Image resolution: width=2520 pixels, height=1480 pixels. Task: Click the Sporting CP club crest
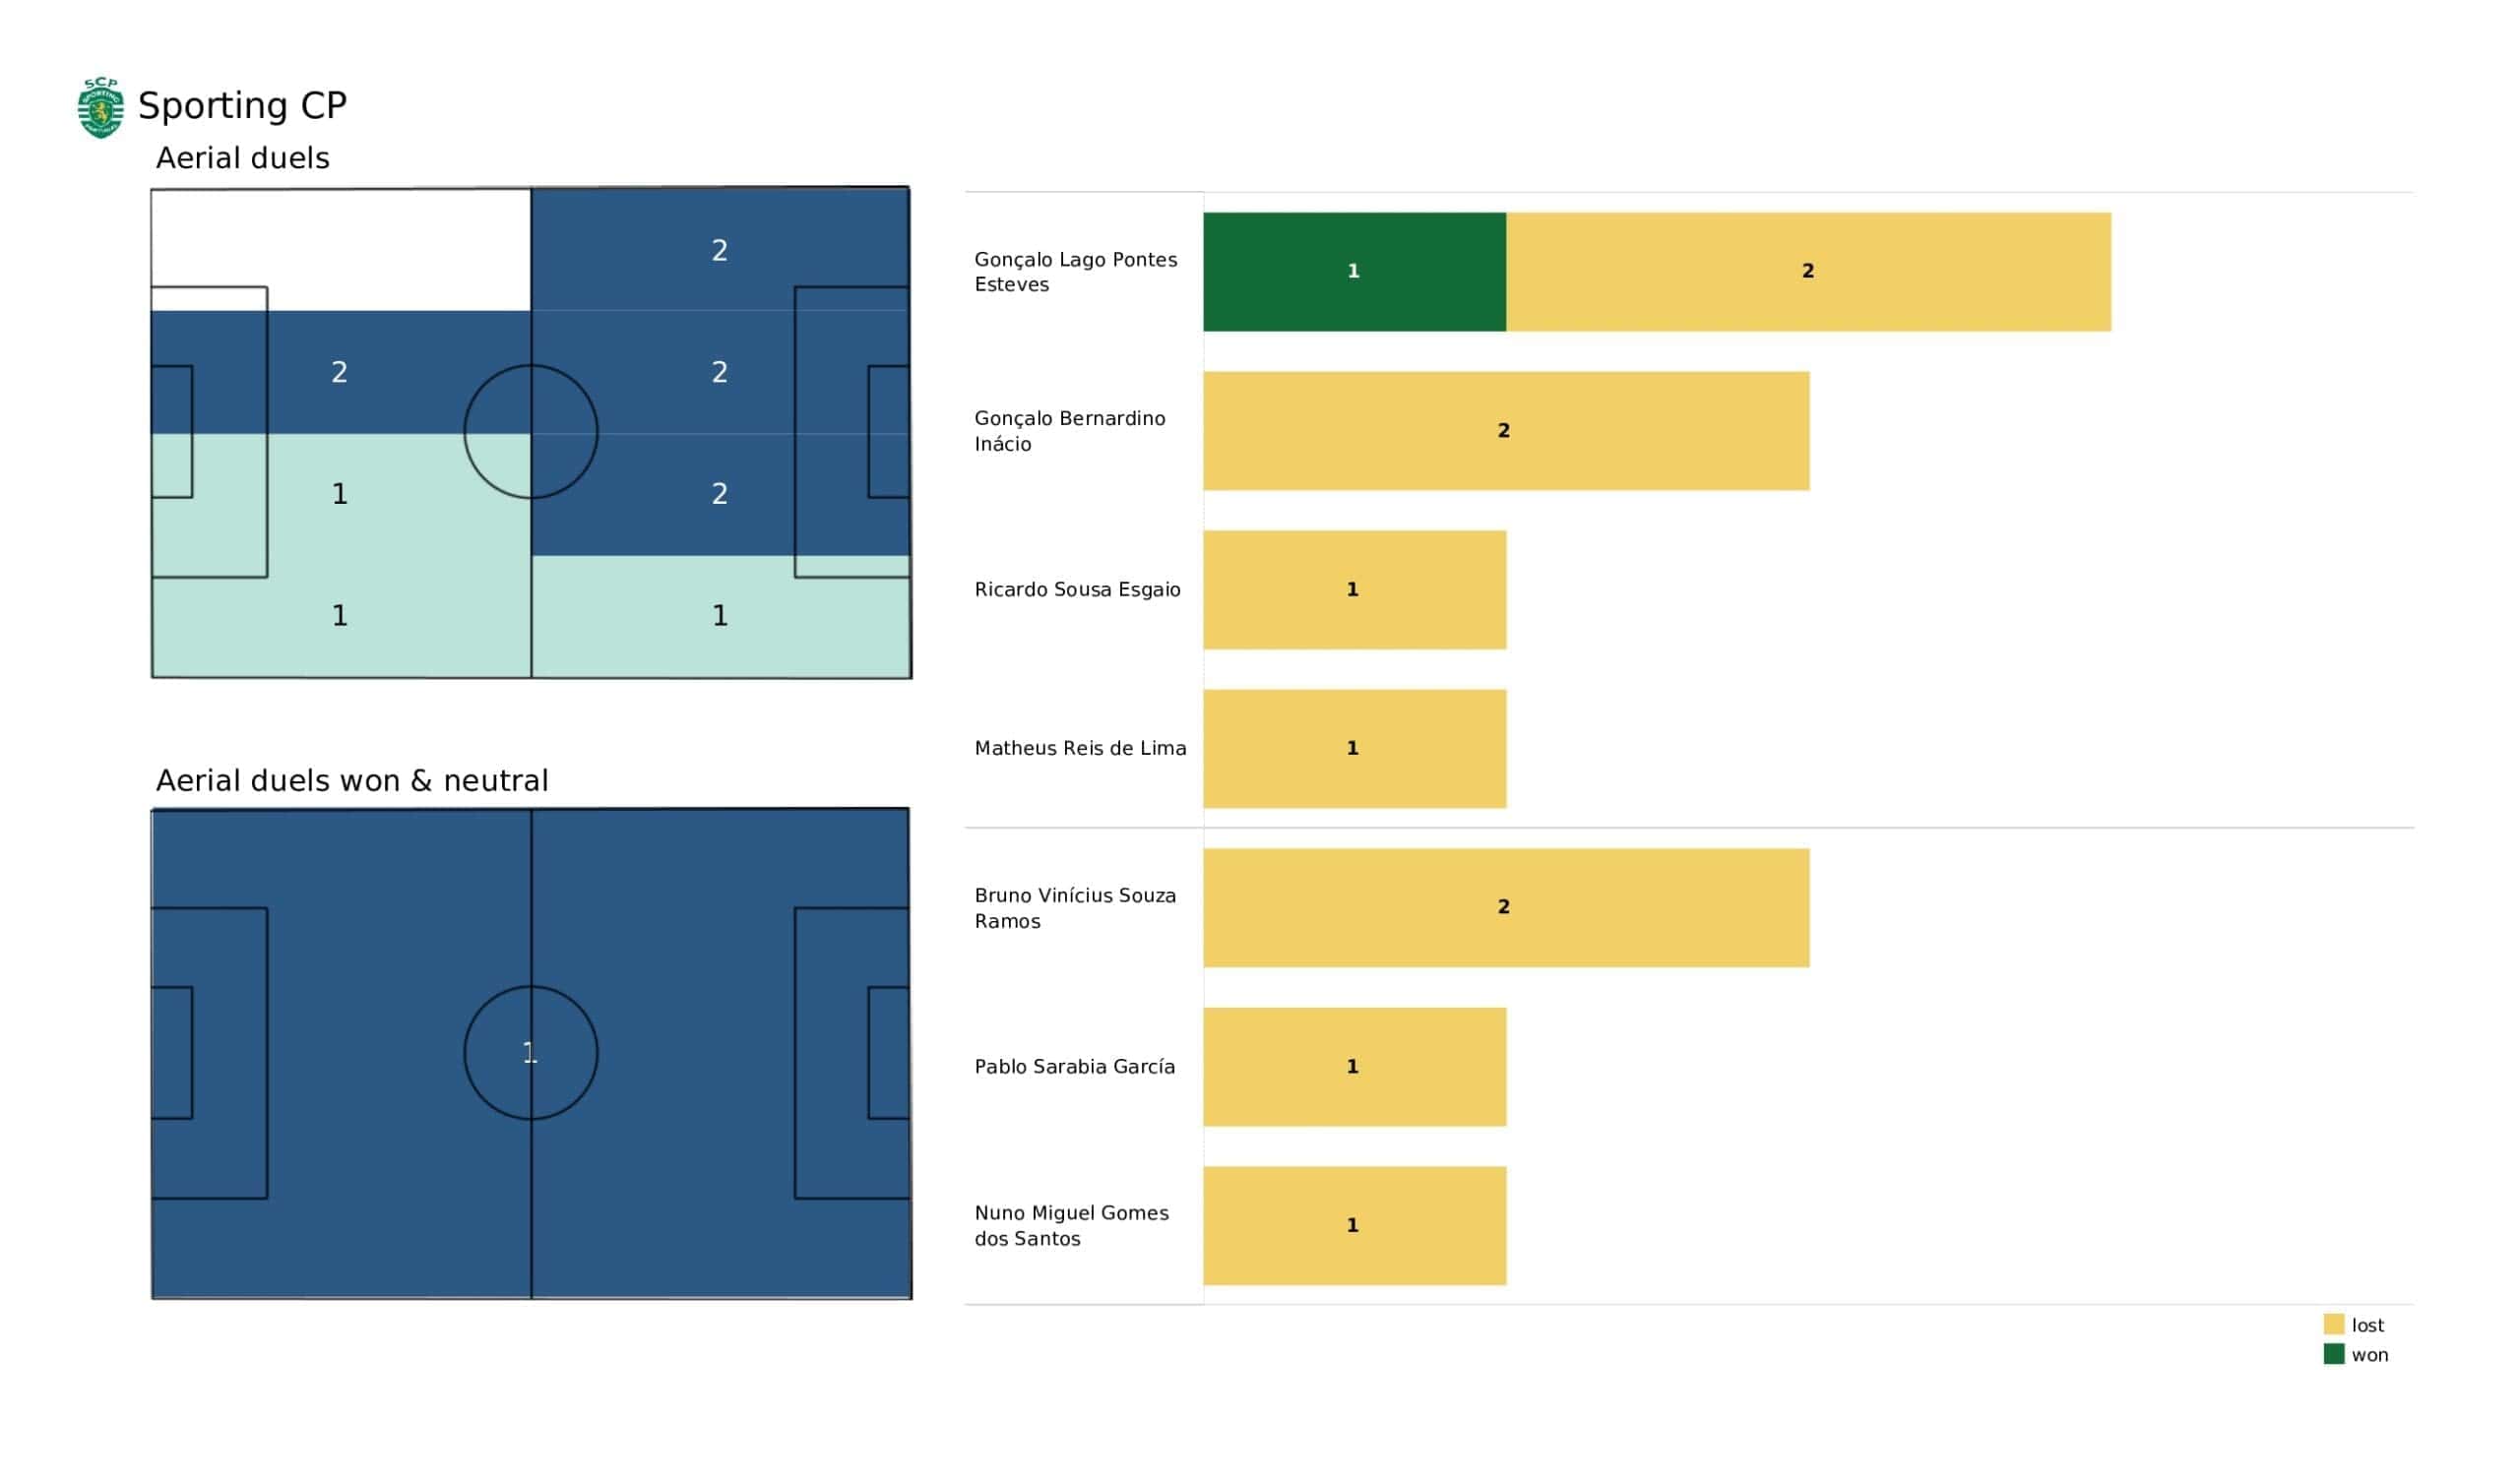pyautogui.click(x=100, y=107)
